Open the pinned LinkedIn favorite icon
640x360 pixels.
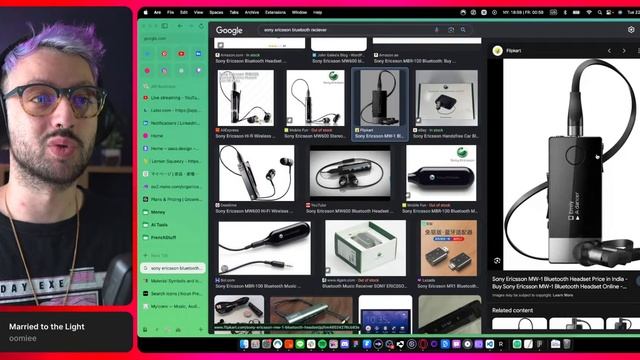pos(198,53)
